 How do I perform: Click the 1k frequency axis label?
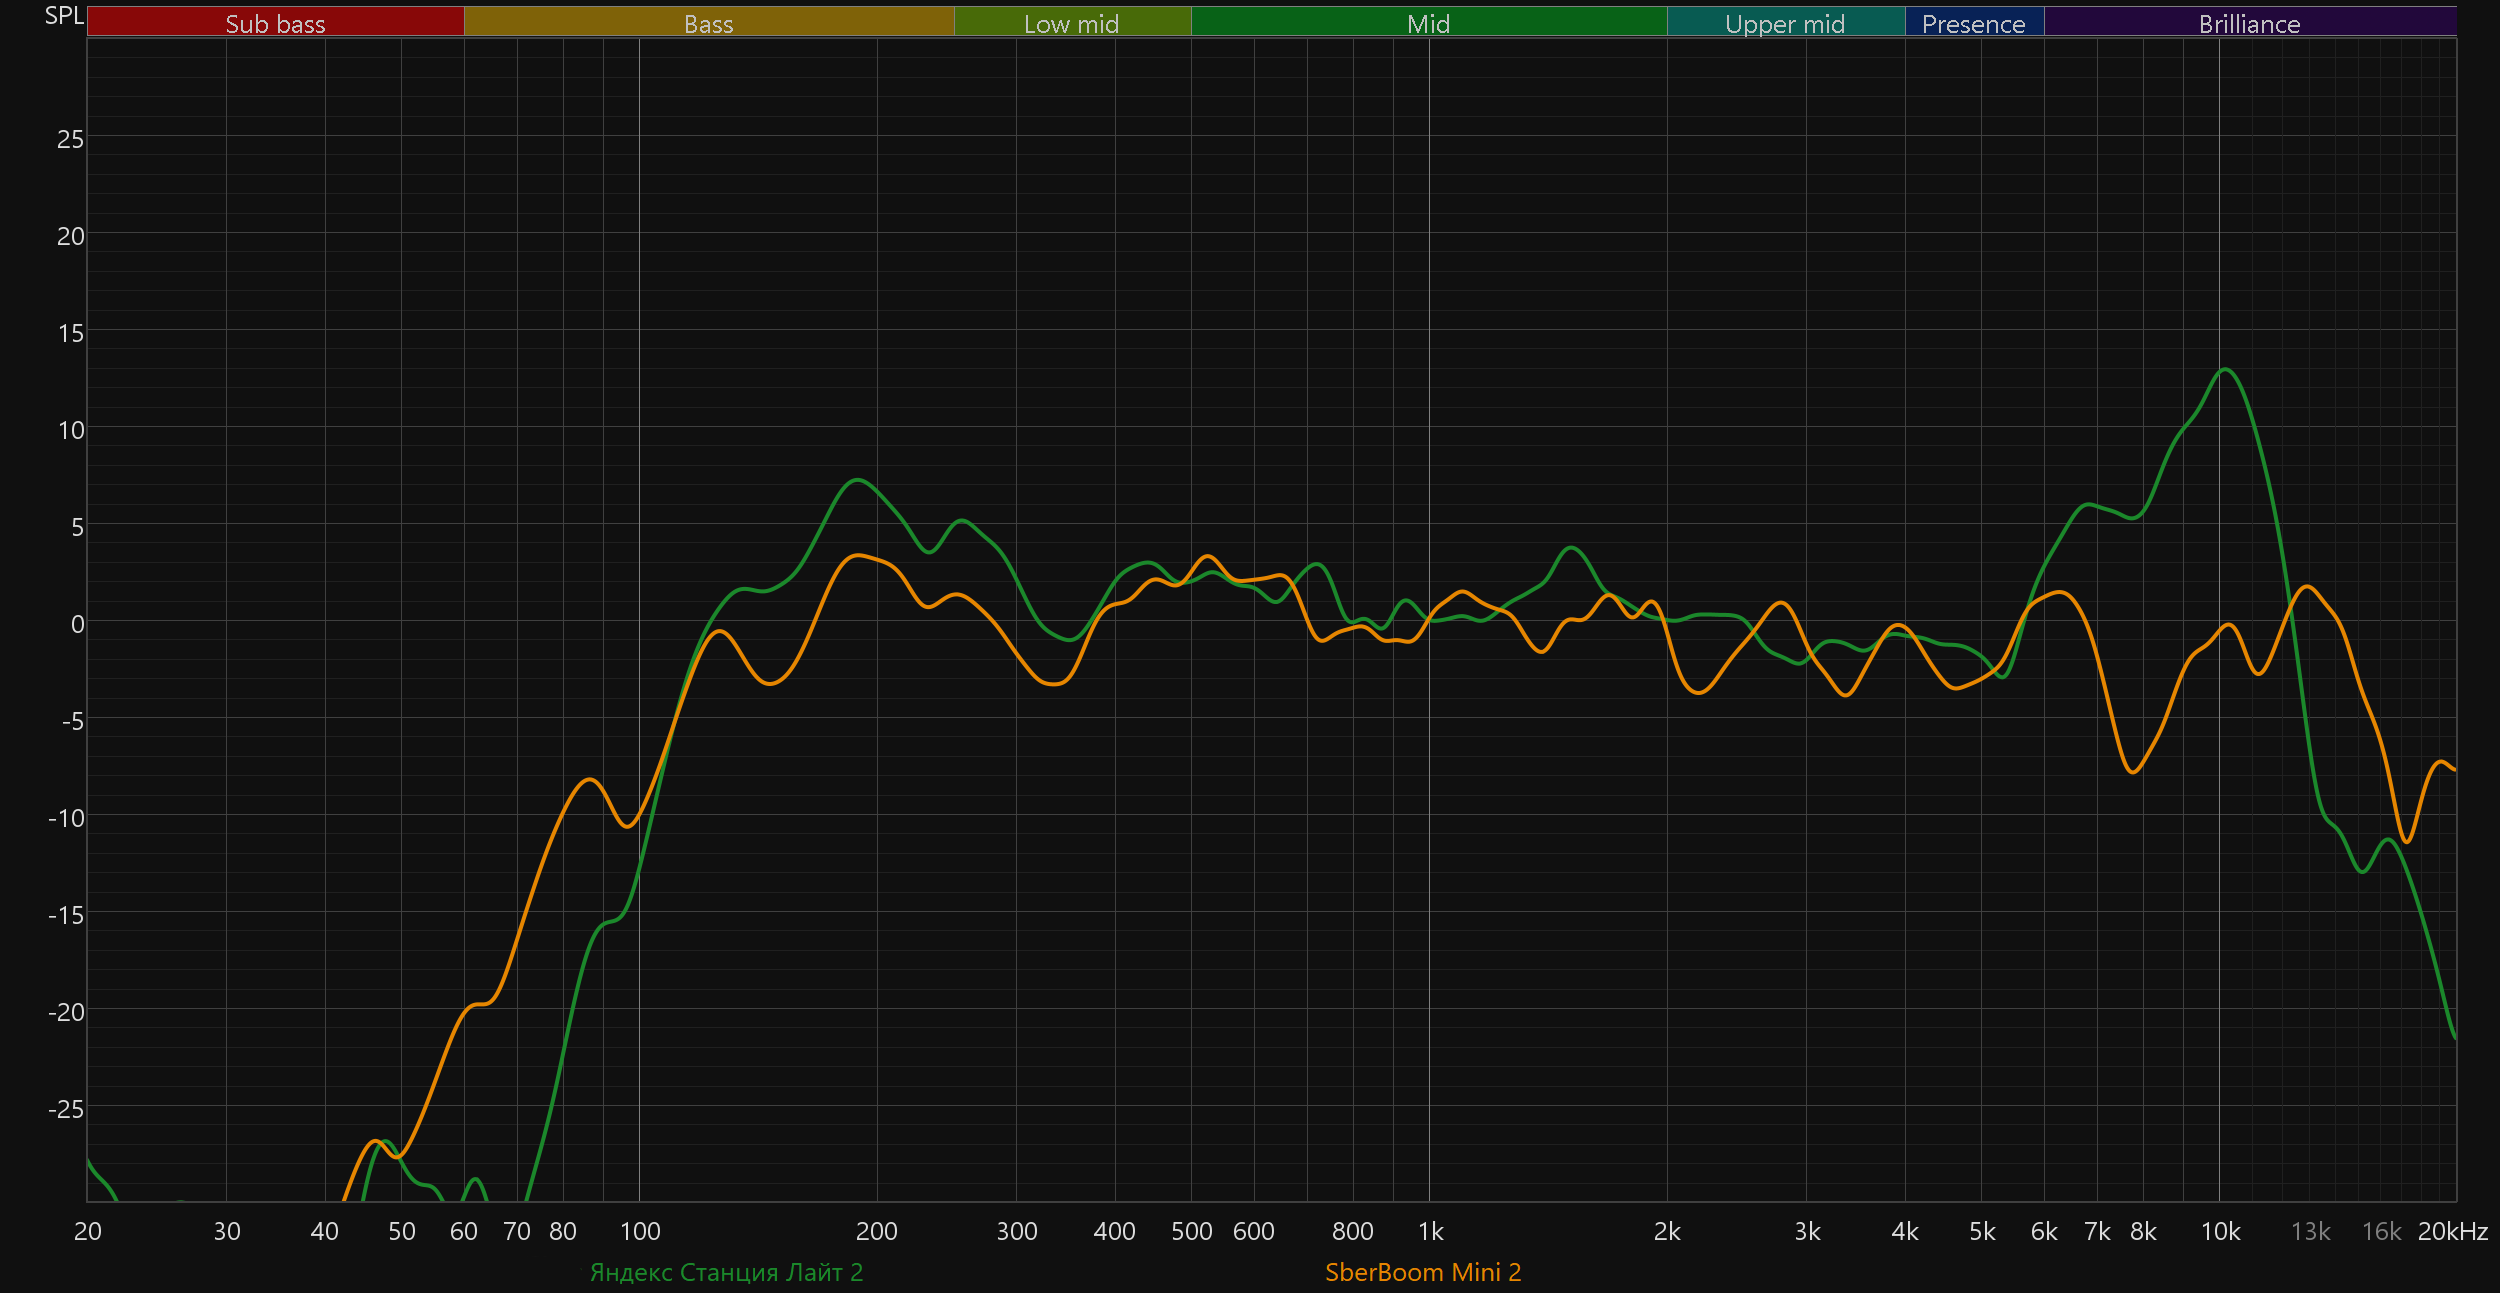[1430, 1231]
